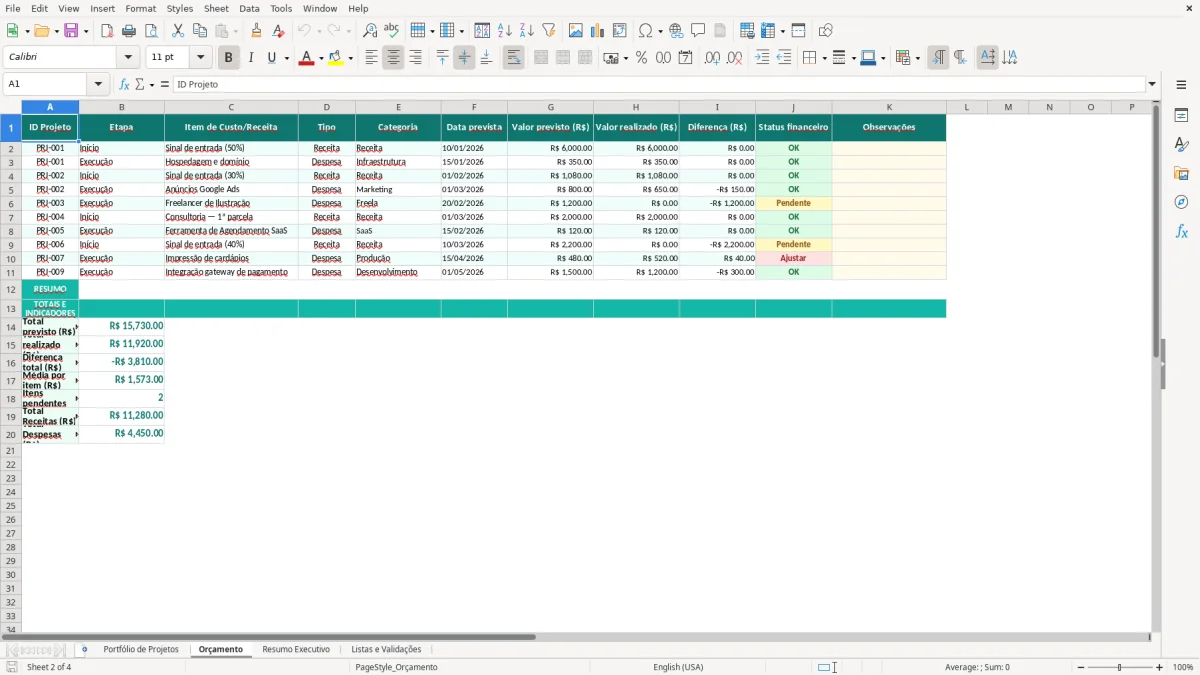Switch to Resumo Executivo sheet tab
1200x675 pixels.
(296, 649)
